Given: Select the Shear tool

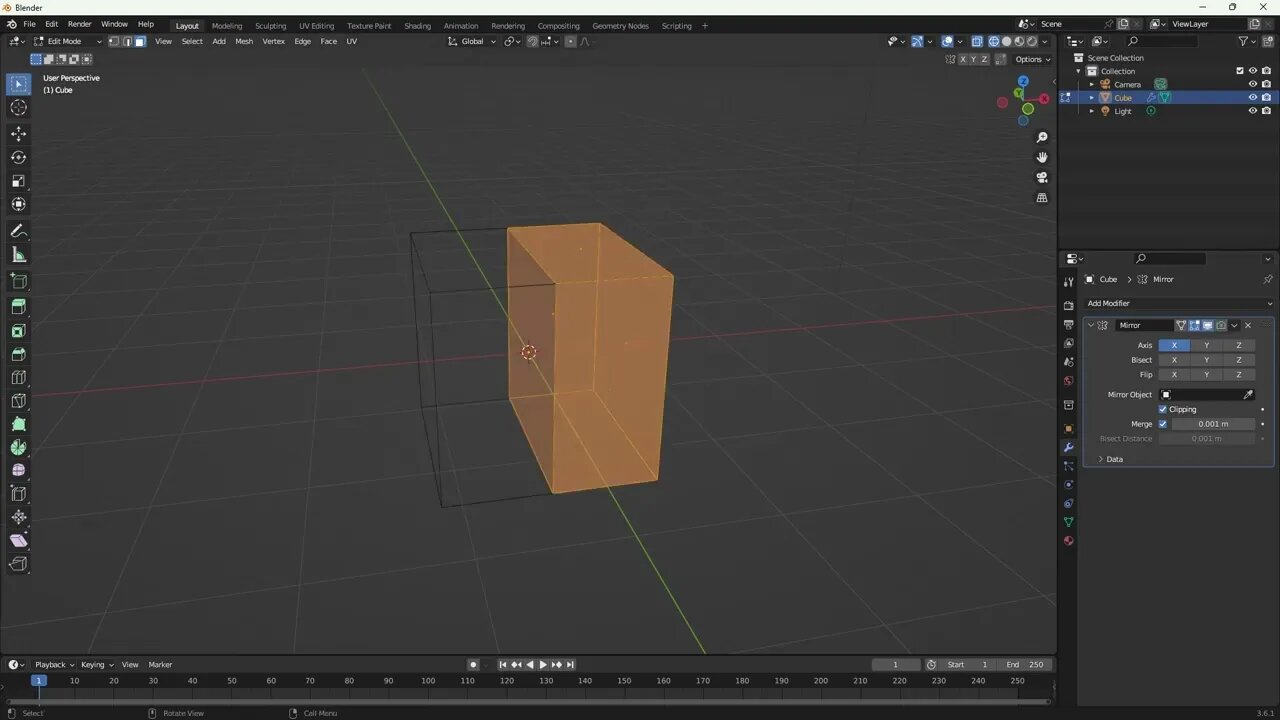Looking at the screenshot, I should [18, 540].
